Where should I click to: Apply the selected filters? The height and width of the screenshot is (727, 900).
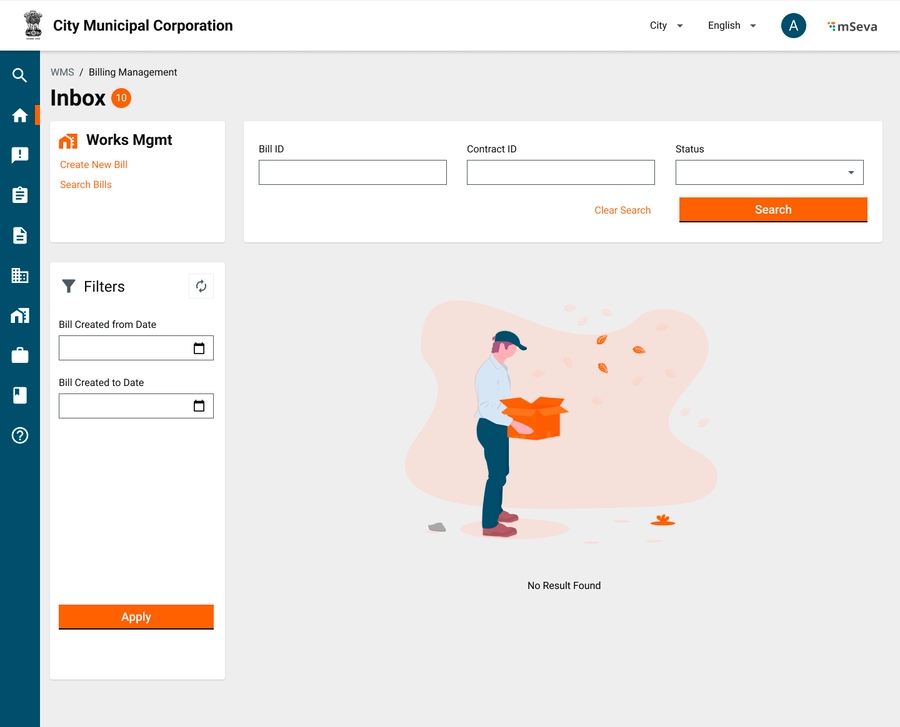(x=136, y=617)
